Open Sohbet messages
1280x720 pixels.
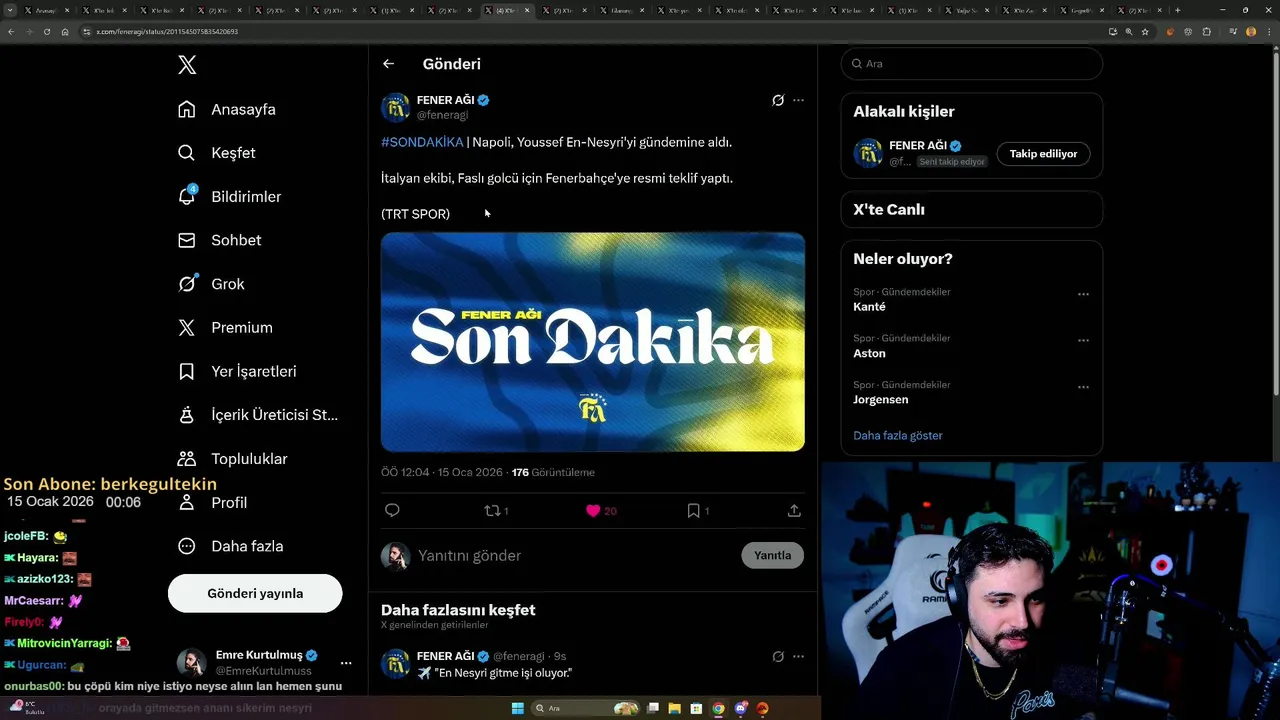coord(219,240)
